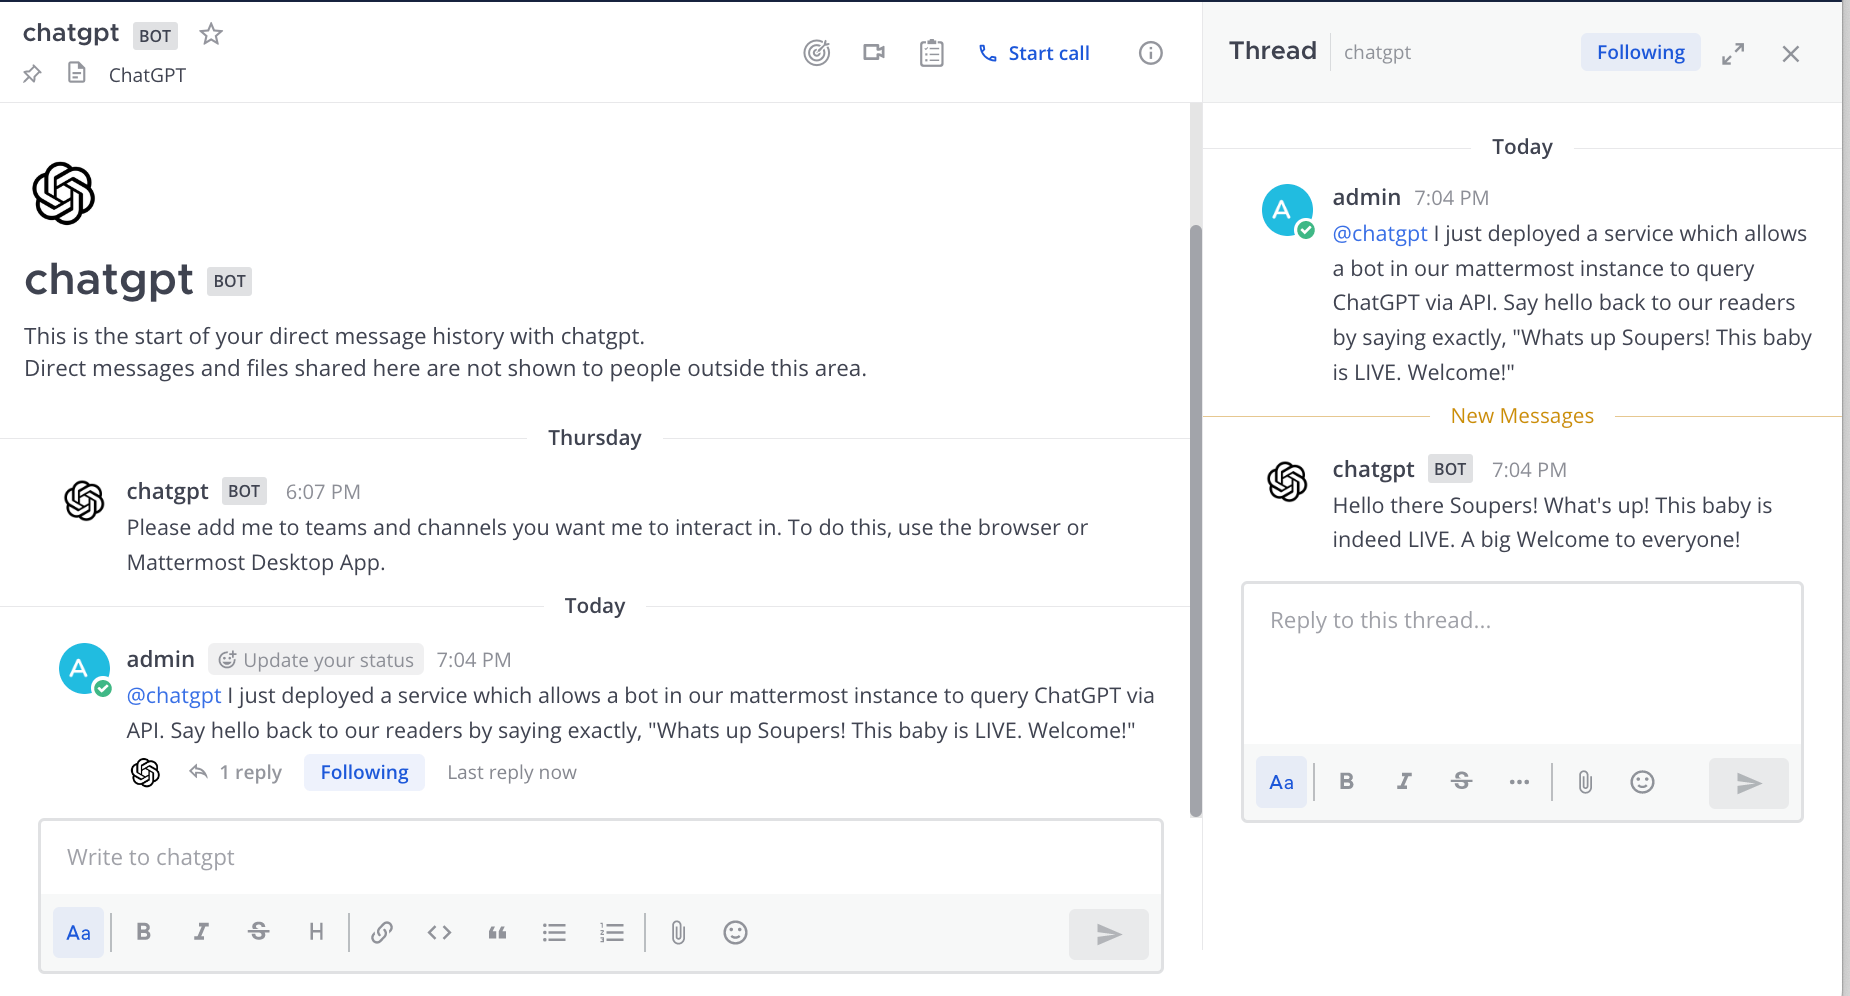
Task: Apply italic in the main message box
Action: [x=201, y=932]
